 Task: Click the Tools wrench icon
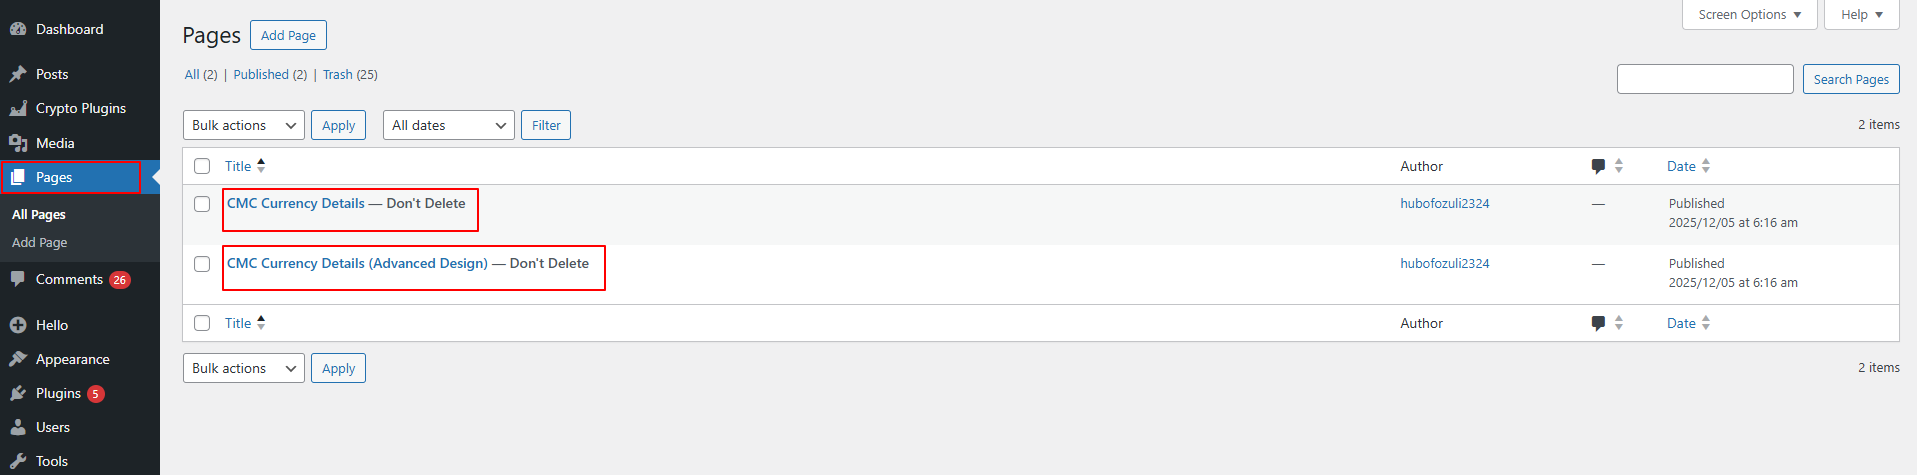[x=18, y=461]
